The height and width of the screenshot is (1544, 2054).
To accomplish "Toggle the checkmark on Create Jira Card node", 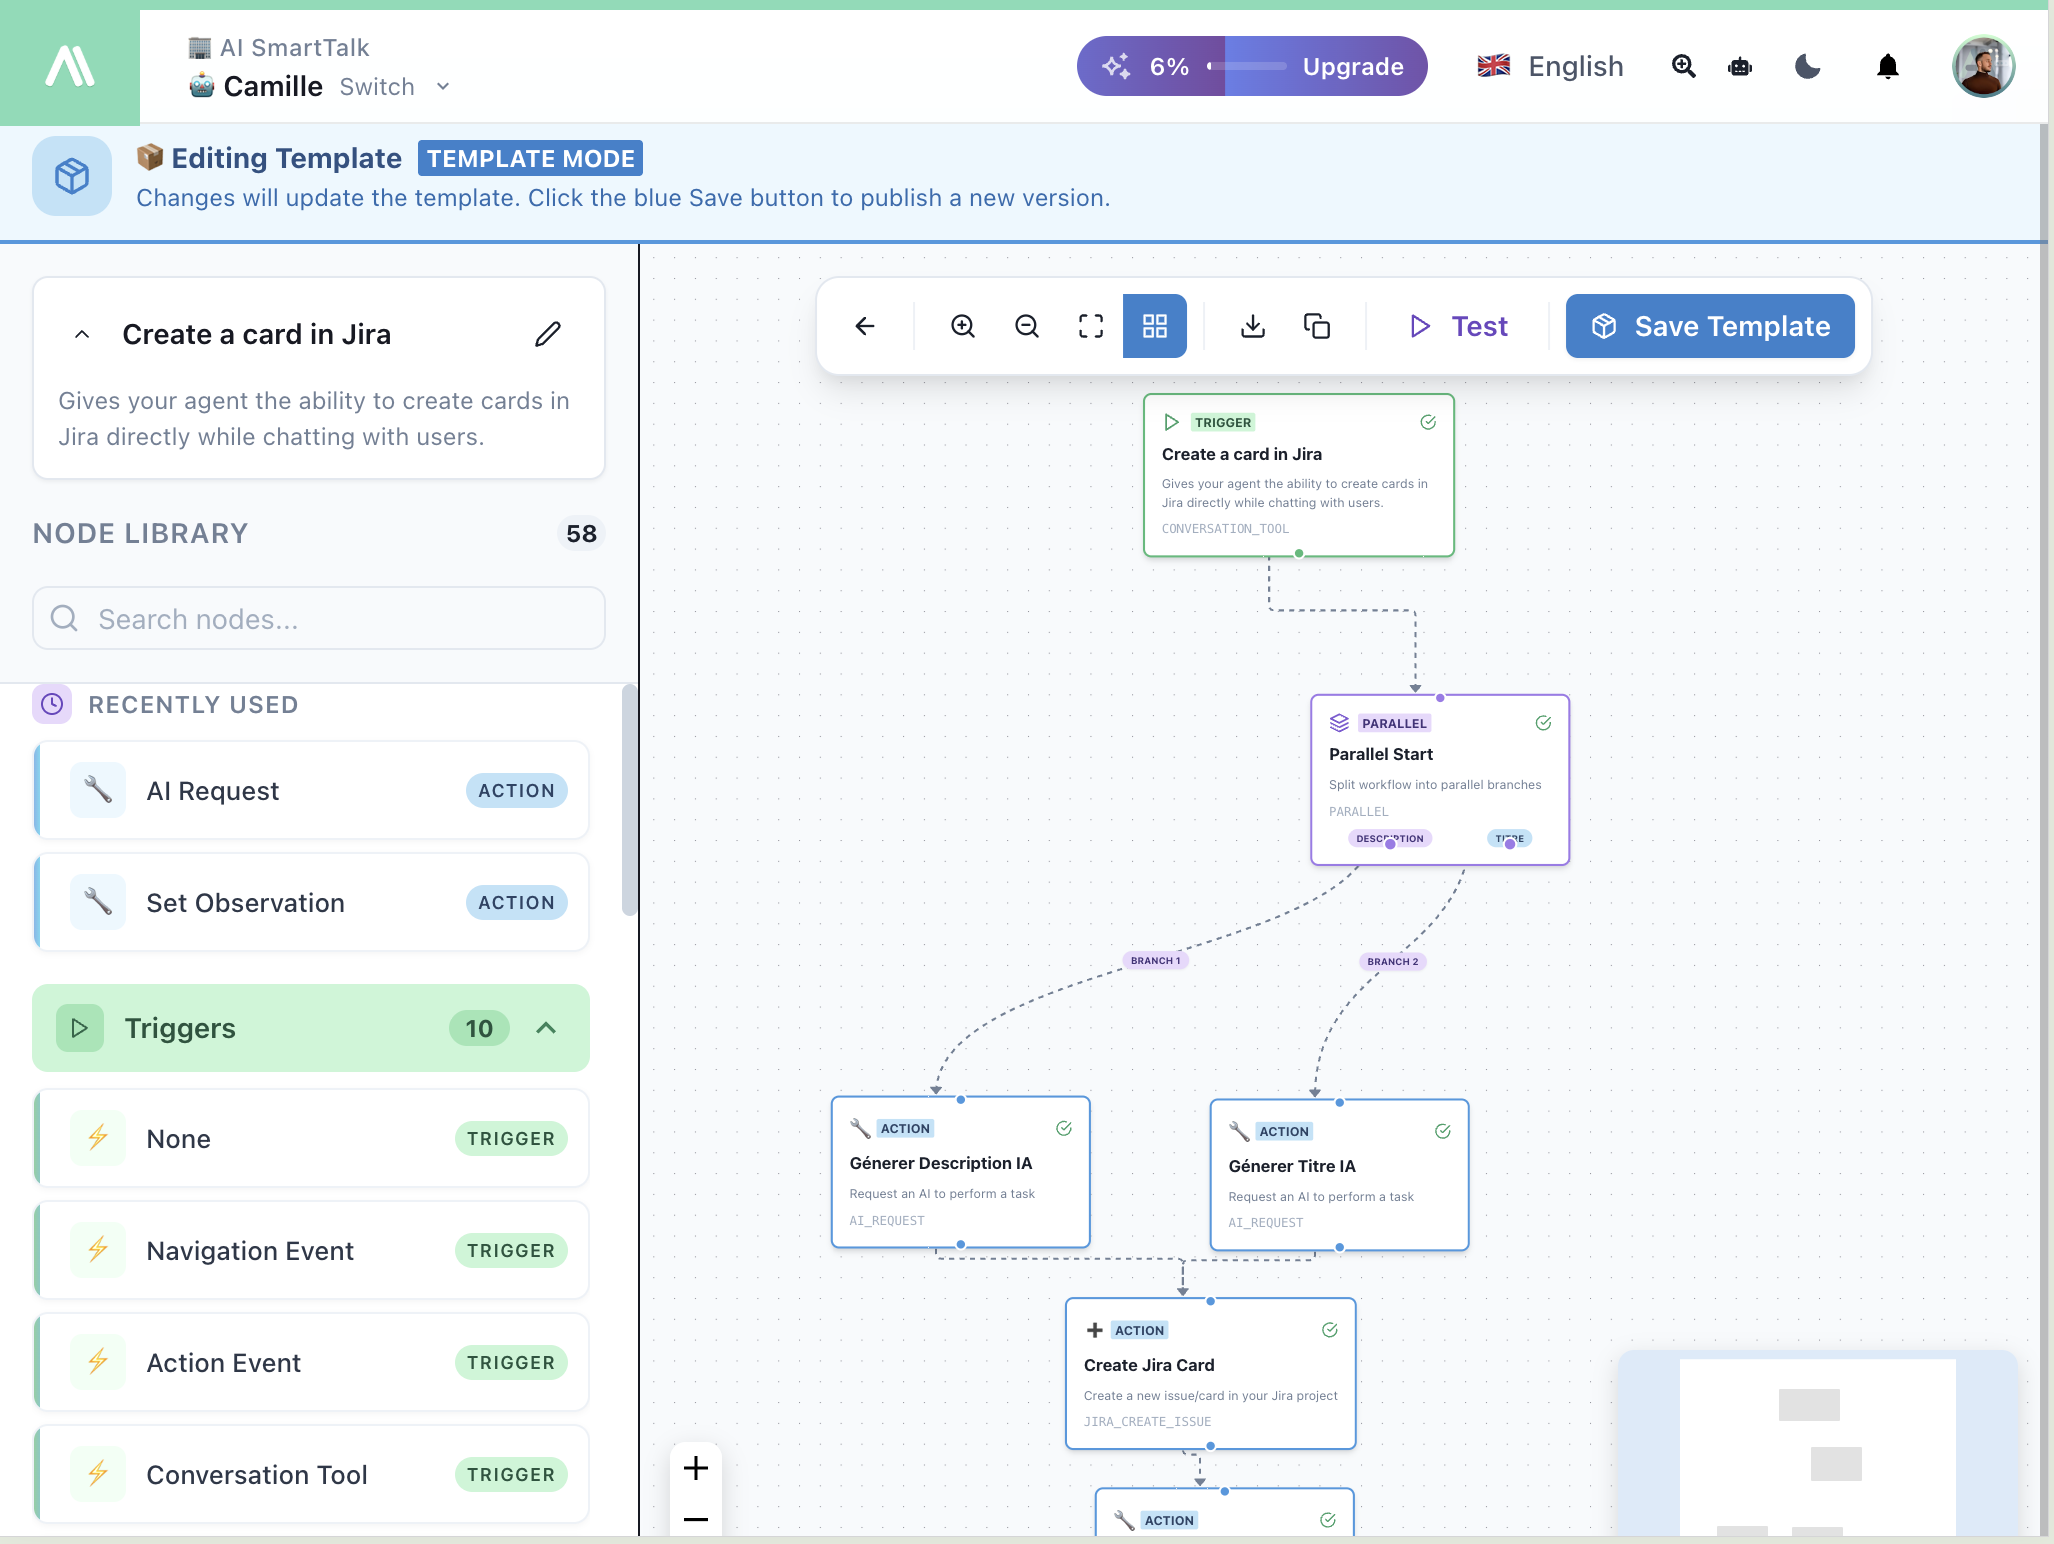I will pos(1329,1330).
